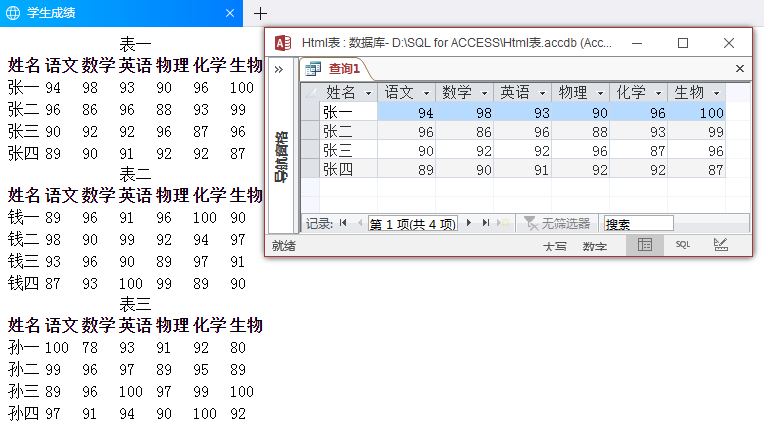Select the 学生成绩 browser tab
764x421 pixels.
click(121, 13)
